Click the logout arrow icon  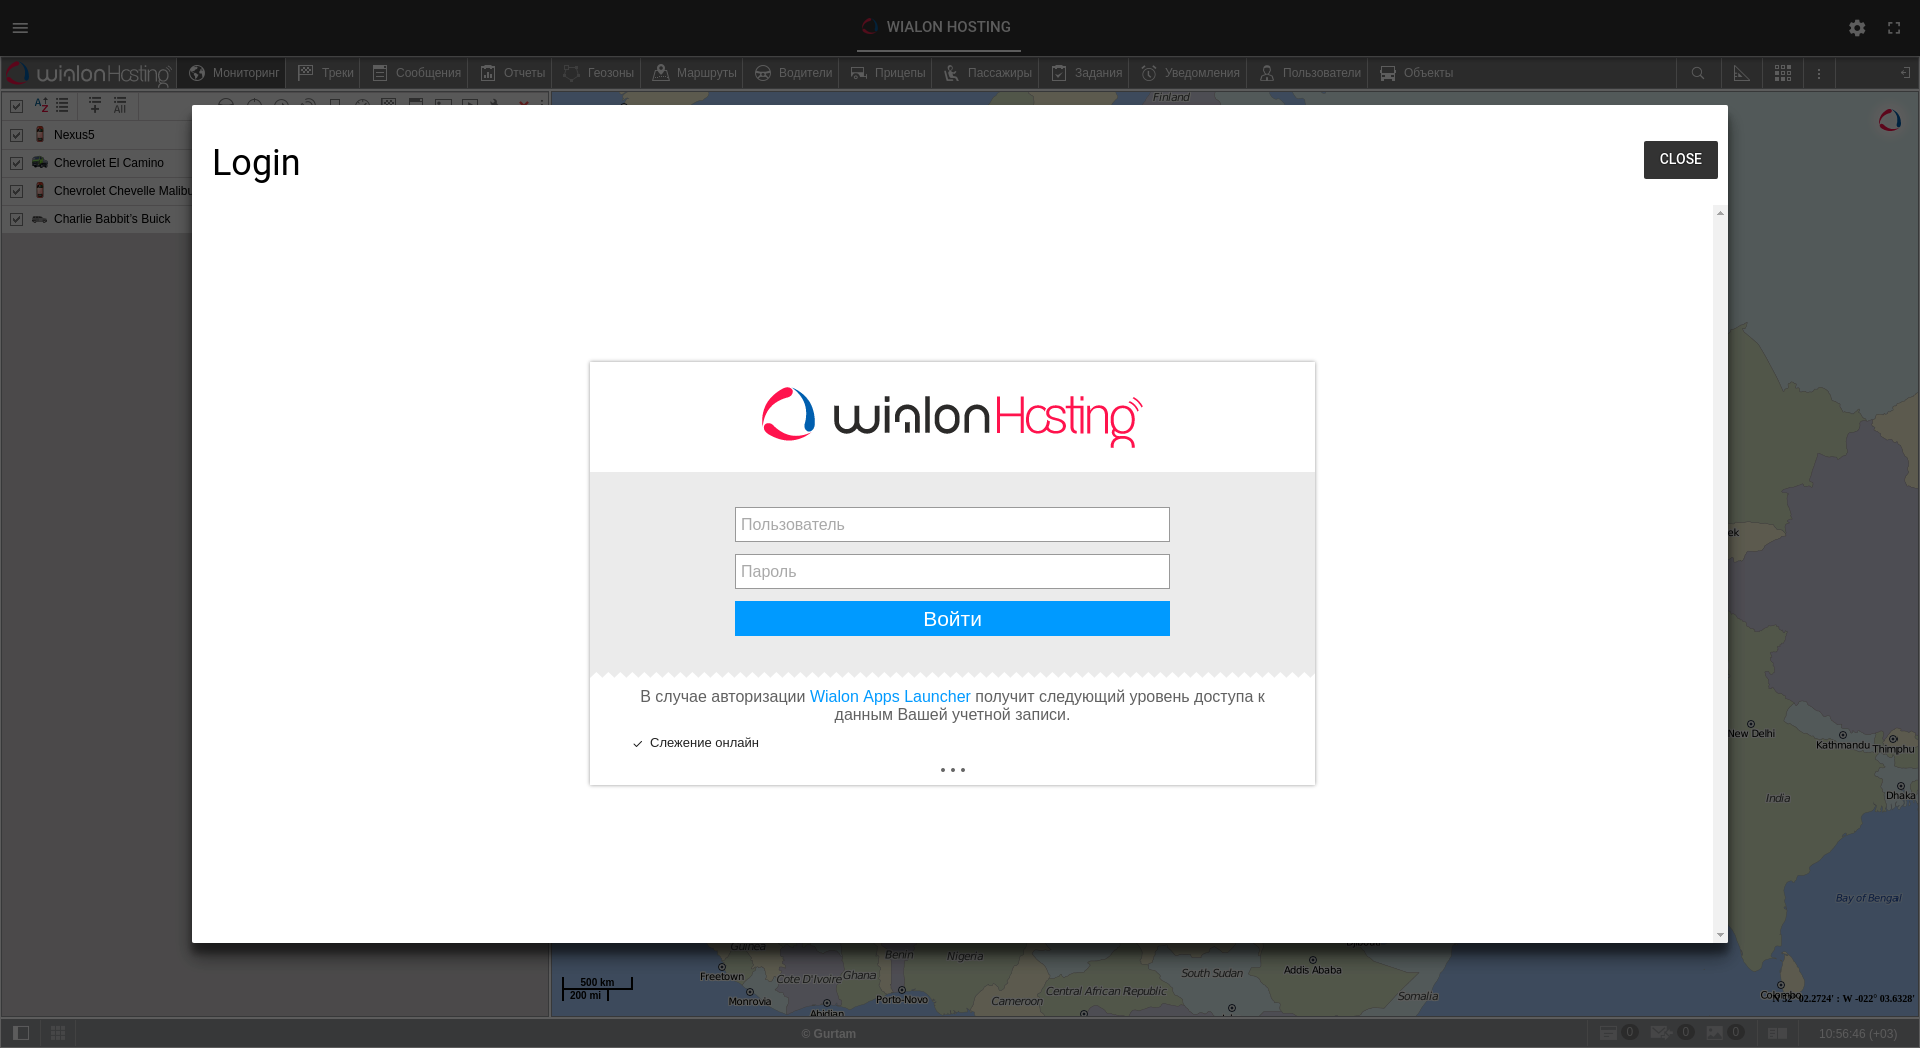(1905, 73)
